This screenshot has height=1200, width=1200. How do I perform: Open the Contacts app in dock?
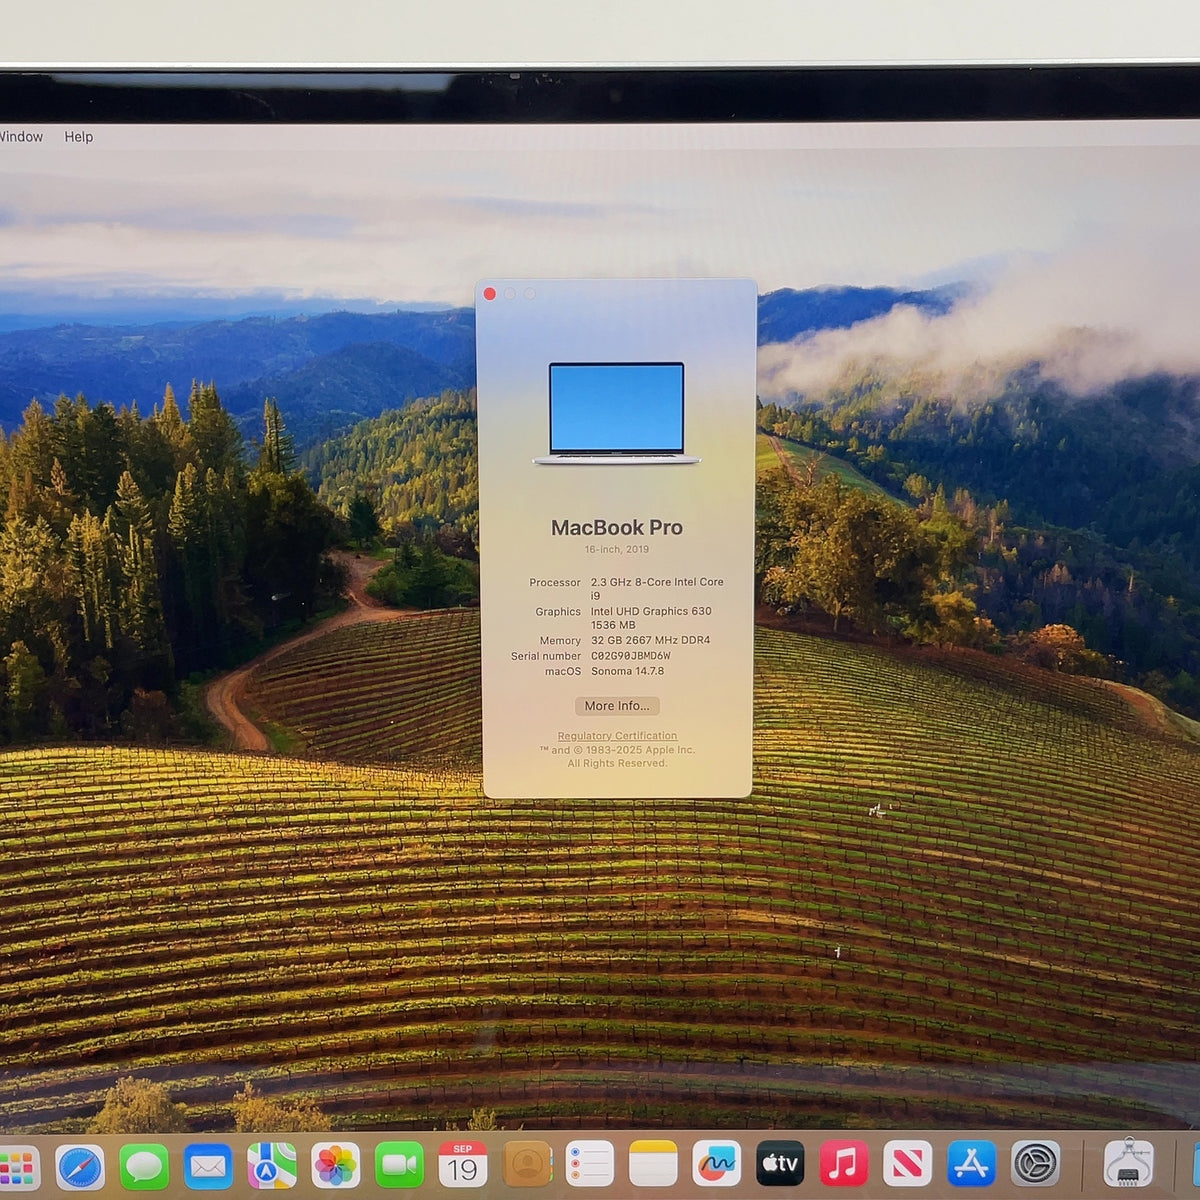click(527, 1166)
